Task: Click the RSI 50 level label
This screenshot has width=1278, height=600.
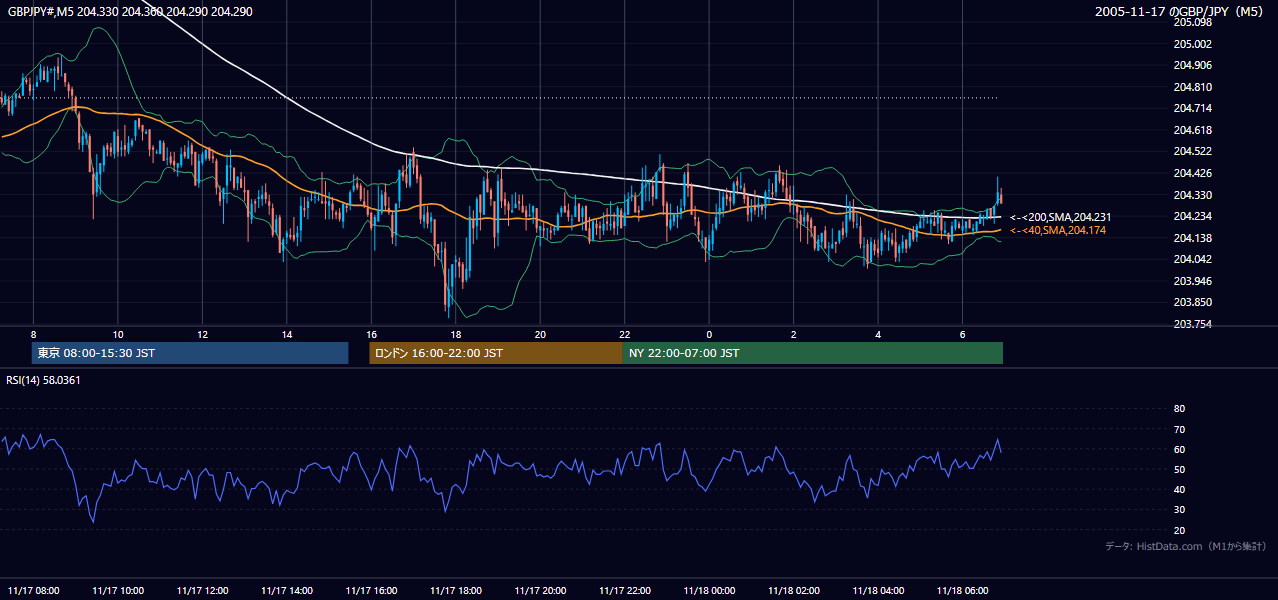Action: (x=1179, y=469)
